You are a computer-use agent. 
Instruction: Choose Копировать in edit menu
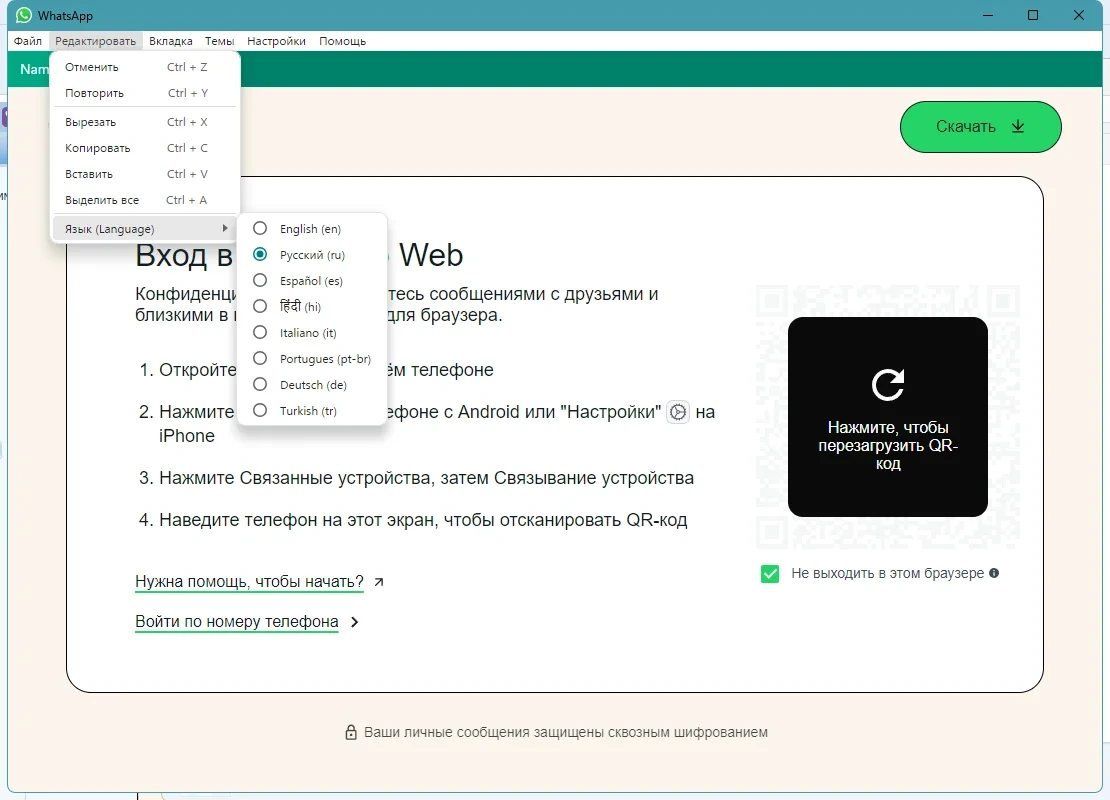click(144, 148)
